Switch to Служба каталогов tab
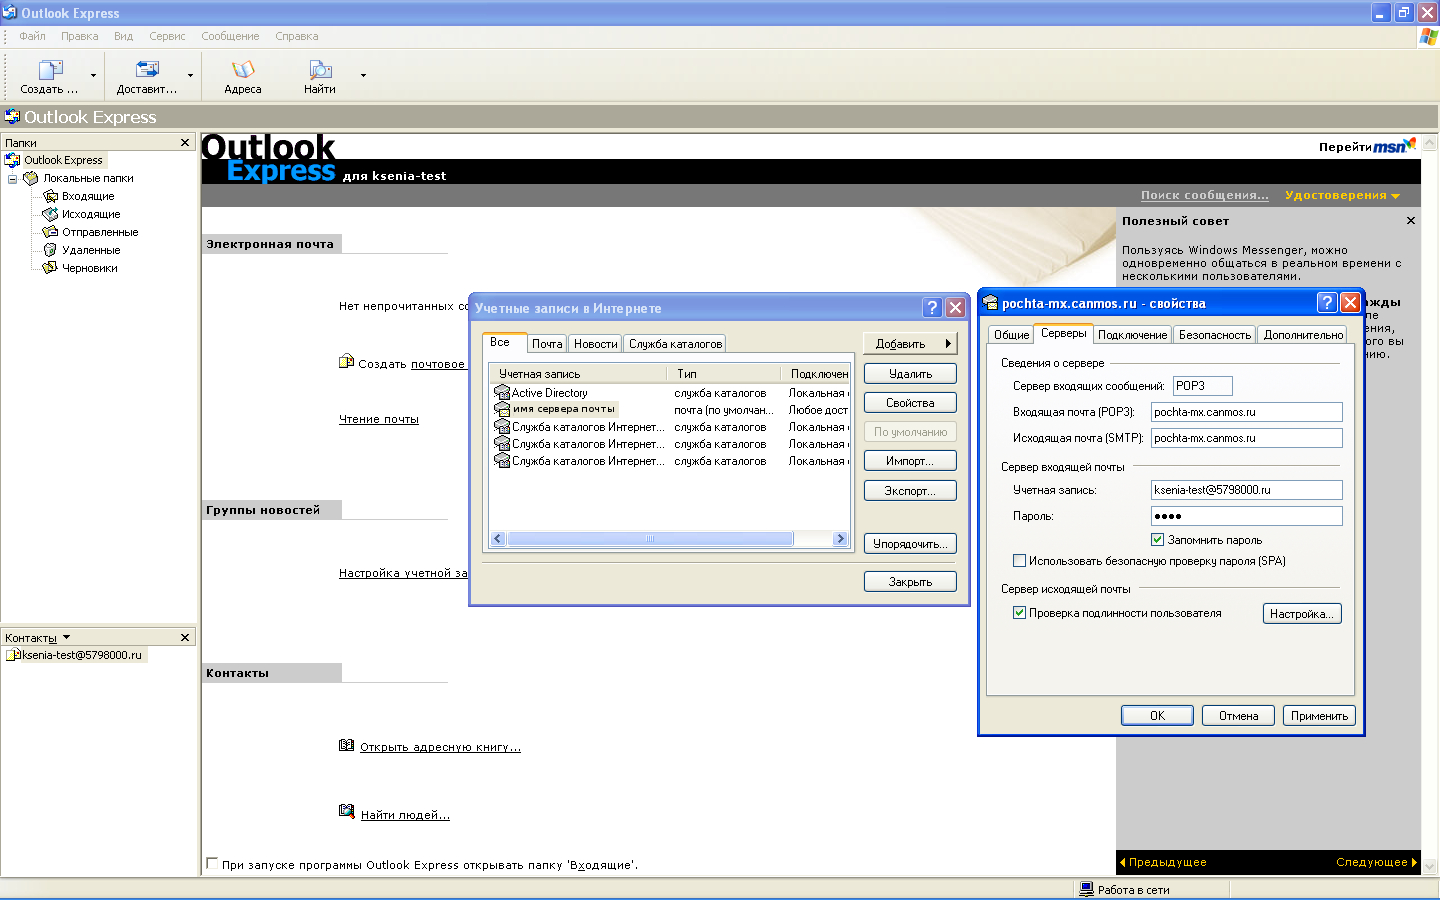The width and height of the screenshot is (1440, 900). [x=675, y=344]
